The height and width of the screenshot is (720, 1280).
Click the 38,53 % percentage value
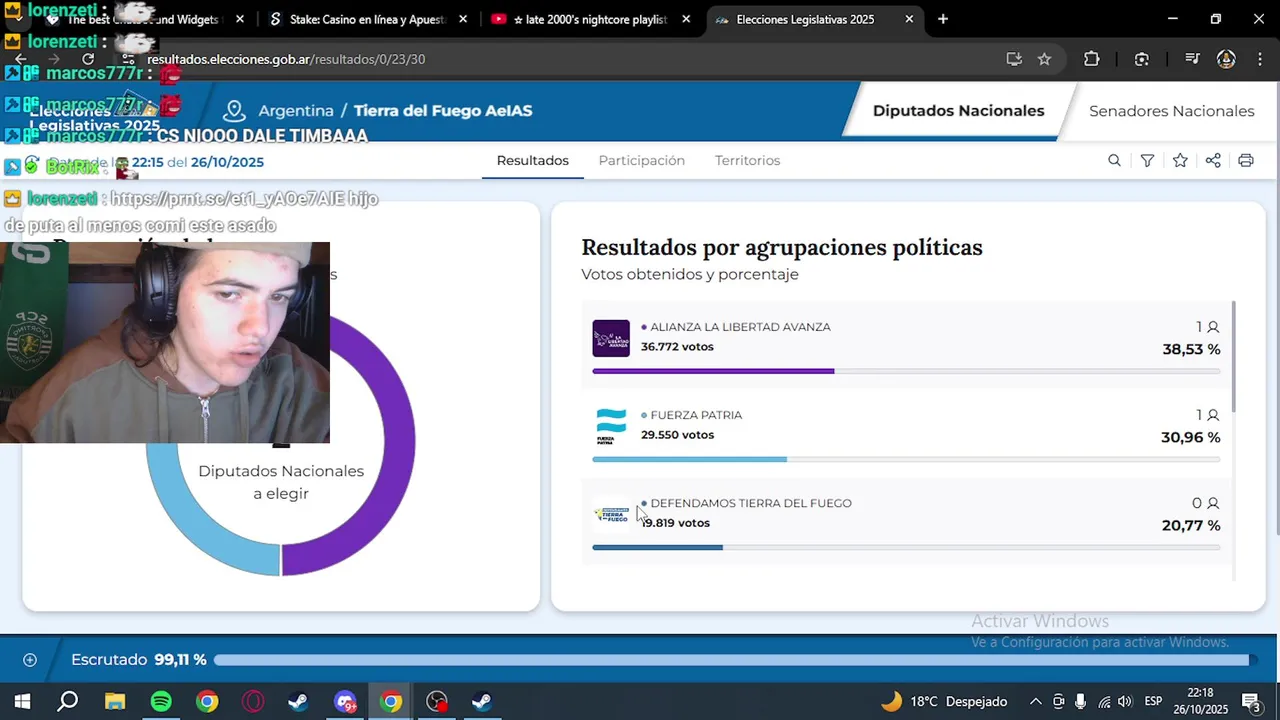[1191, 349]
